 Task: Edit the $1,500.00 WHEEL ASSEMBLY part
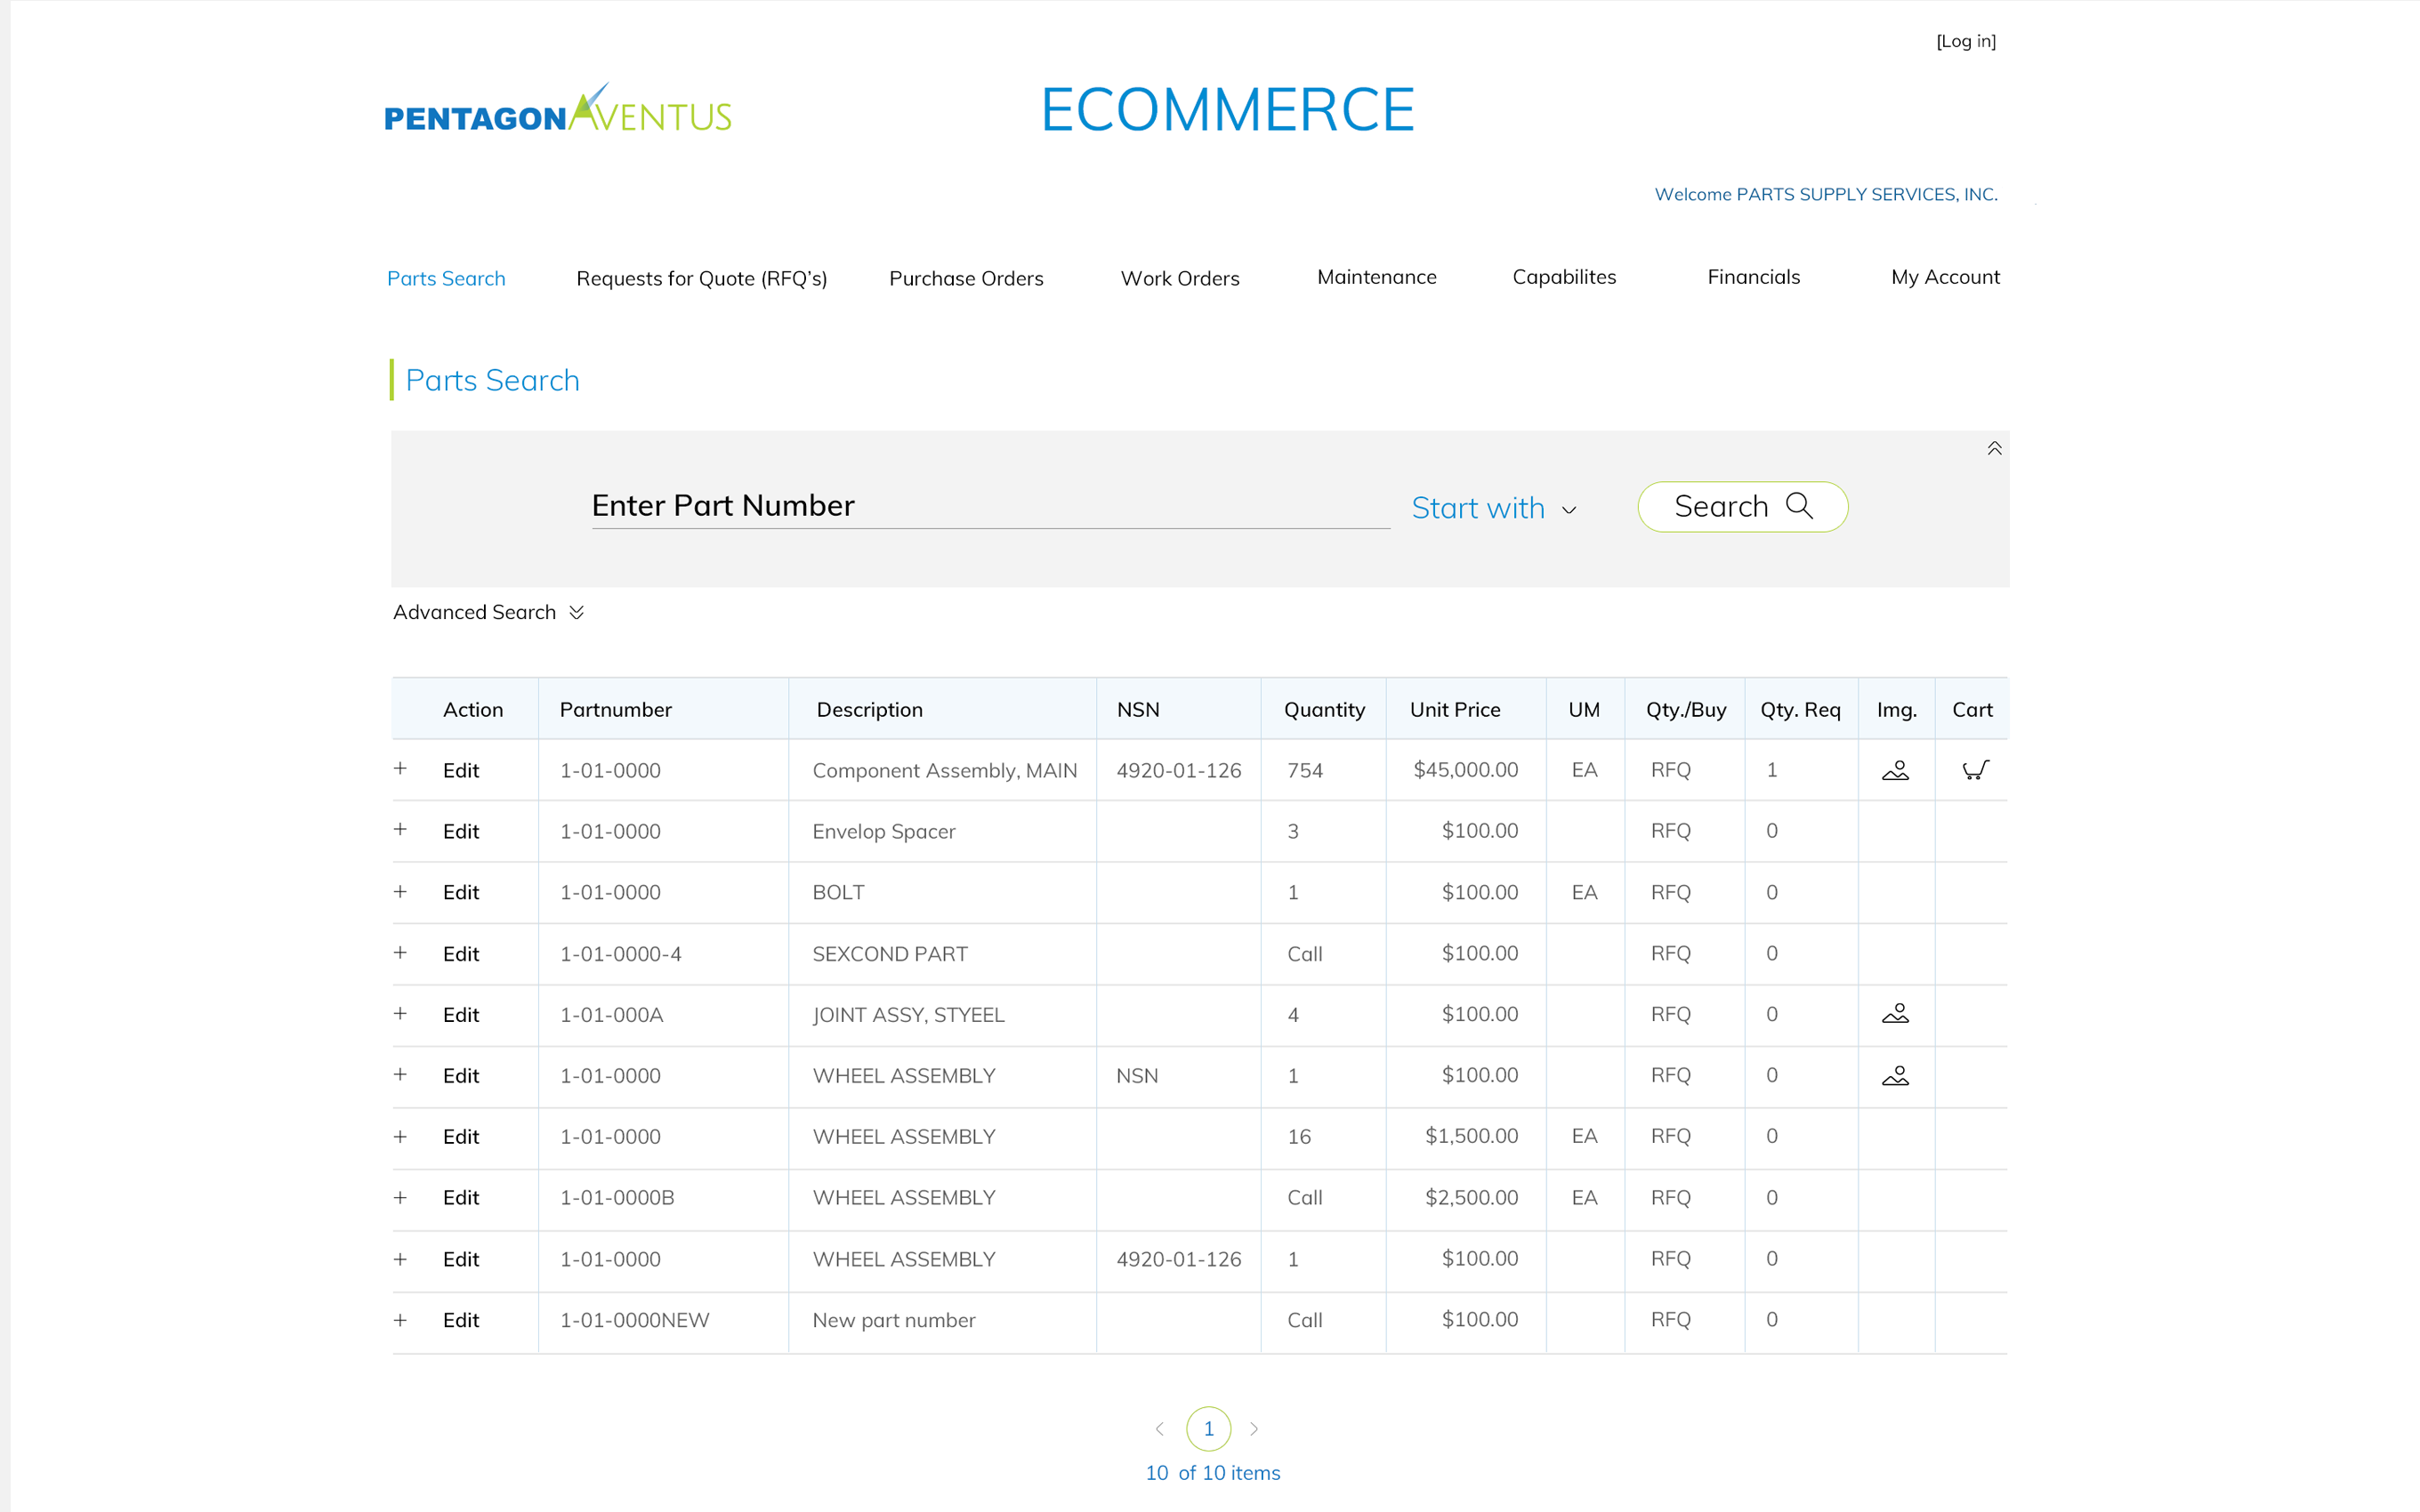(x=461, y=1137)
